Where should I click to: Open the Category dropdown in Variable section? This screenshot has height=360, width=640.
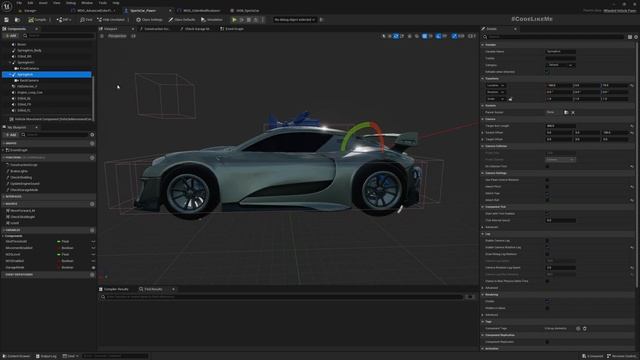560,65
